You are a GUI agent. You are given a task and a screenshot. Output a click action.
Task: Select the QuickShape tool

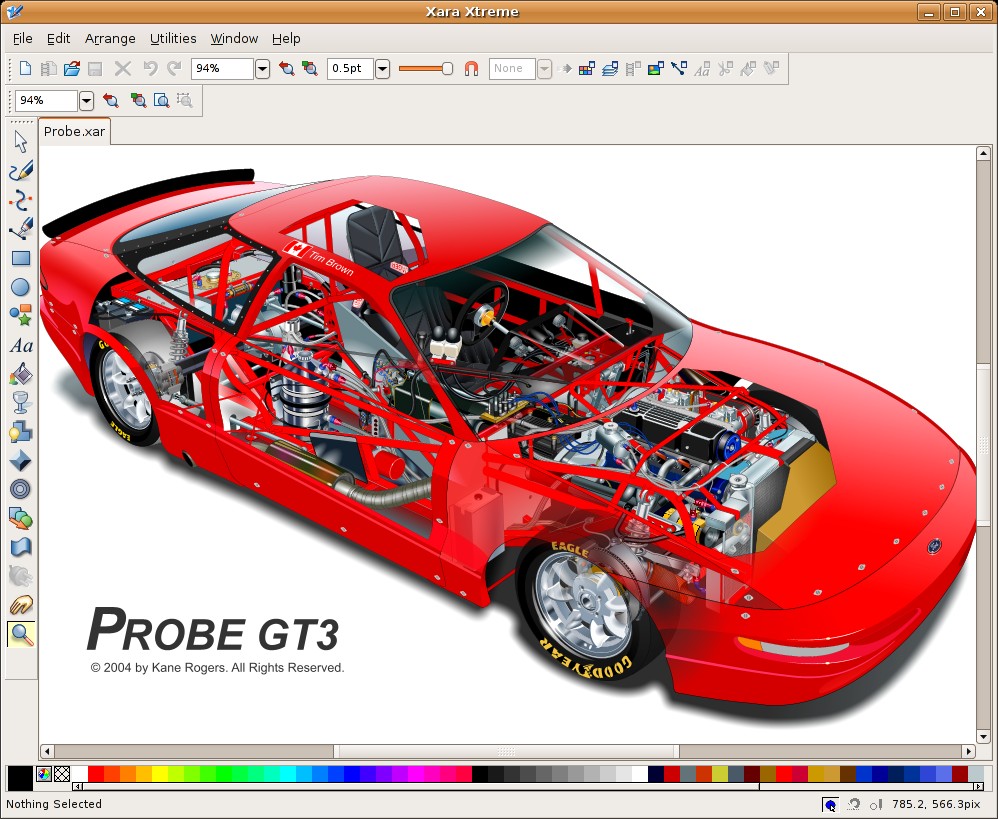click(20, 316)
